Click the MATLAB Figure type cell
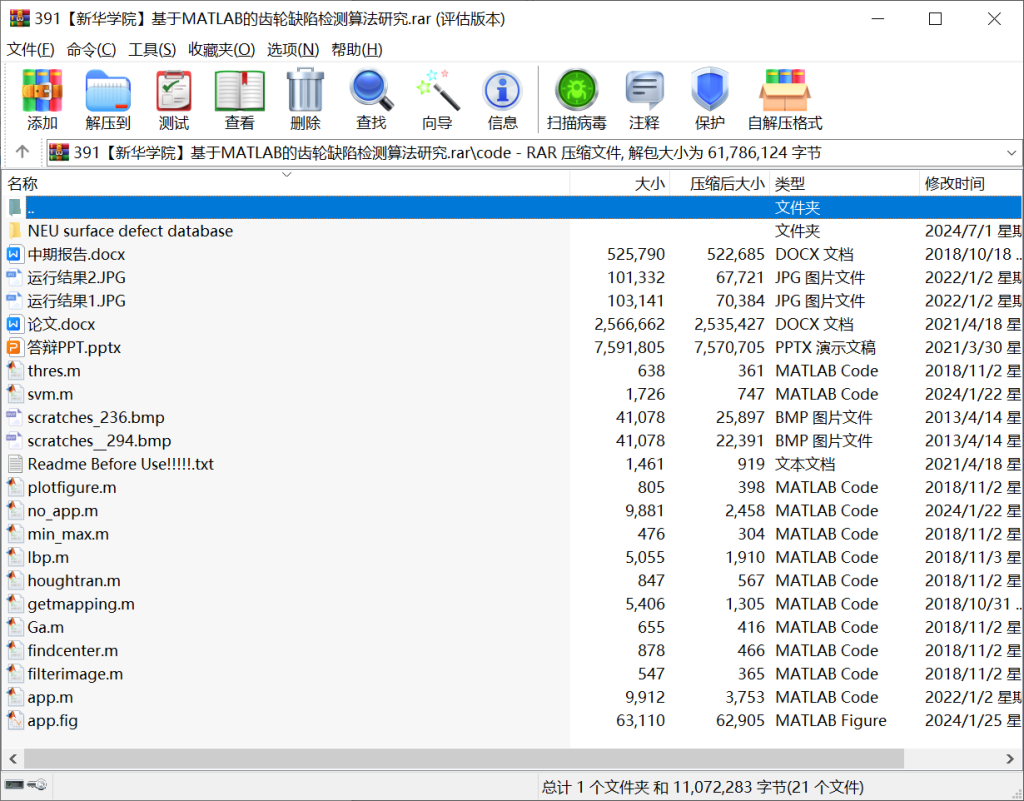Screen dimensions: 1024x801 (831, 721)
